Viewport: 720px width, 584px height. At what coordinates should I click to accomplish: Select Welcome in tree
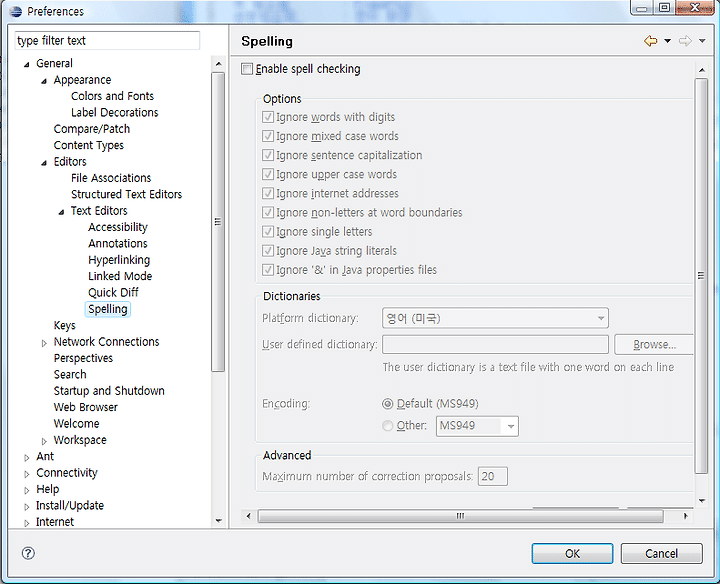click(76, 423)
